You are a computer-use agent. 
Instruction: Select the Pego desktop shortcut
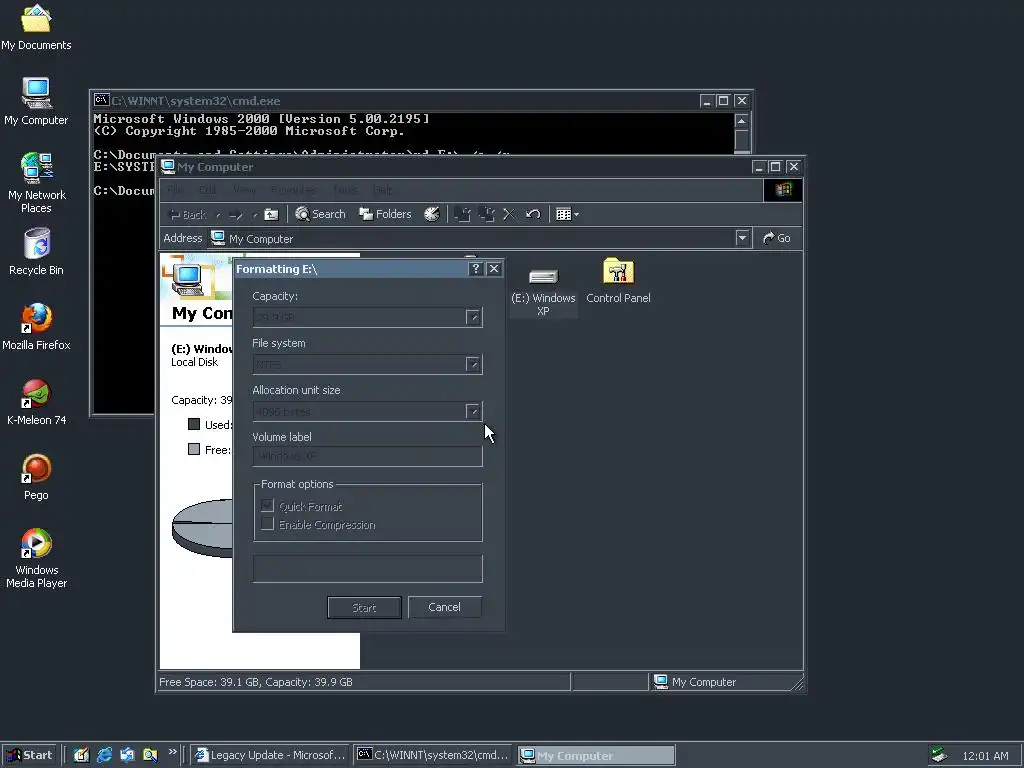36,477
